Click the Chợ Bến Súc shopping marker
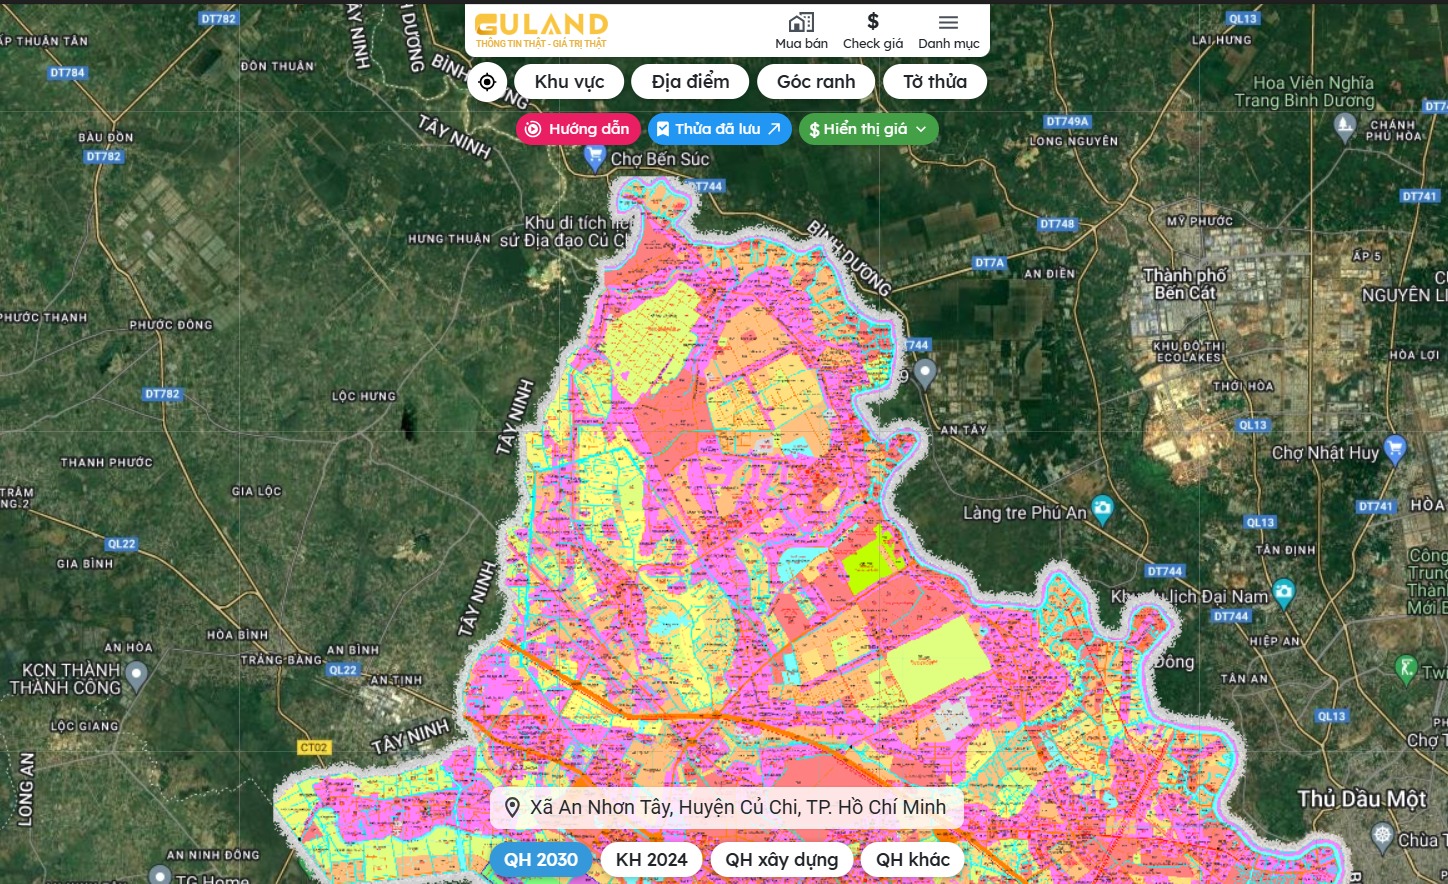 point(595,158)
